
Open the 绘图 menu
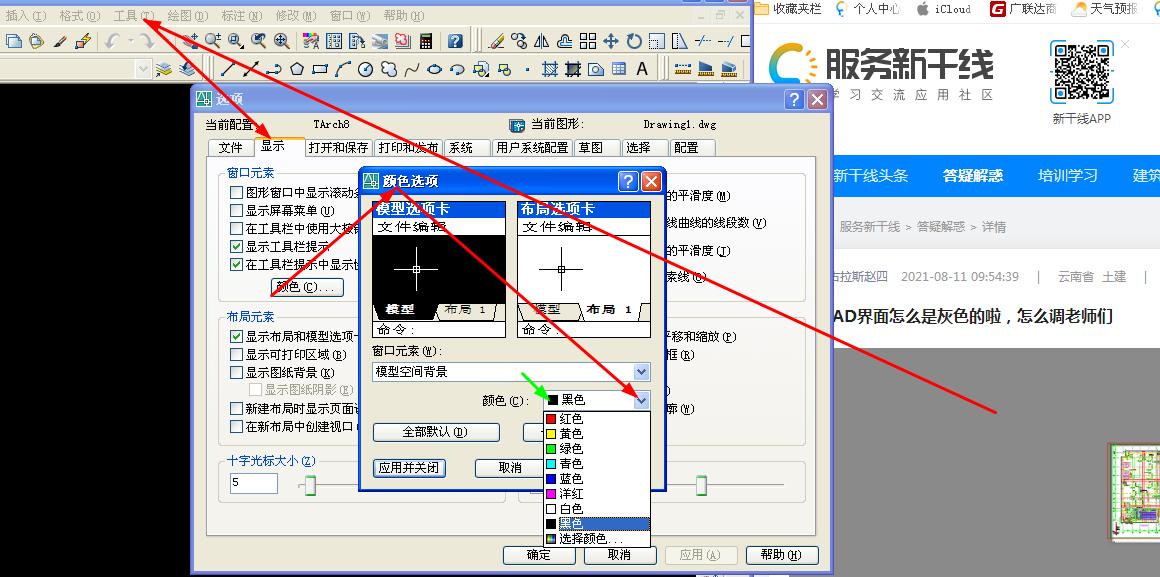pos(189,16)
